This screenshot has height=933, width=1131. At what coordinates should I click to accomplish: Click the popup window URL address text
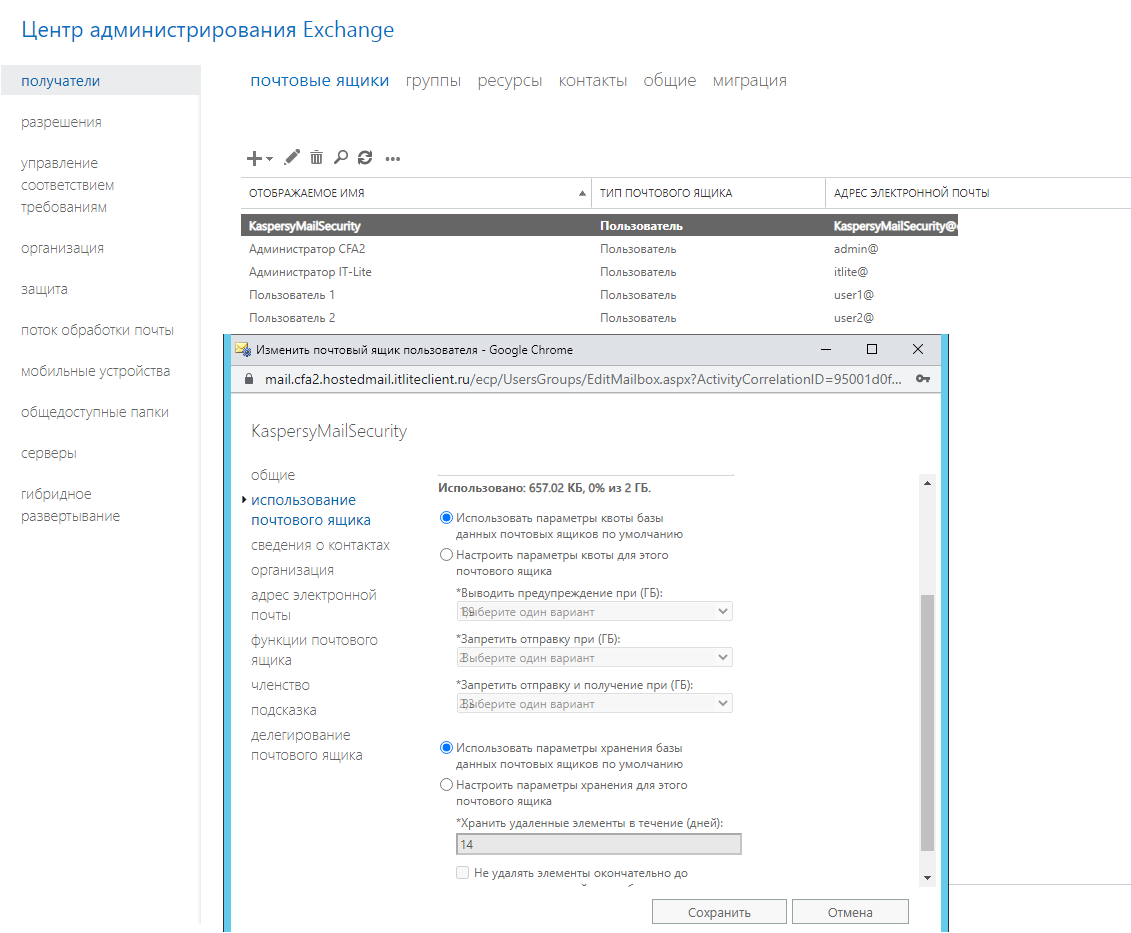pos(583,380)
